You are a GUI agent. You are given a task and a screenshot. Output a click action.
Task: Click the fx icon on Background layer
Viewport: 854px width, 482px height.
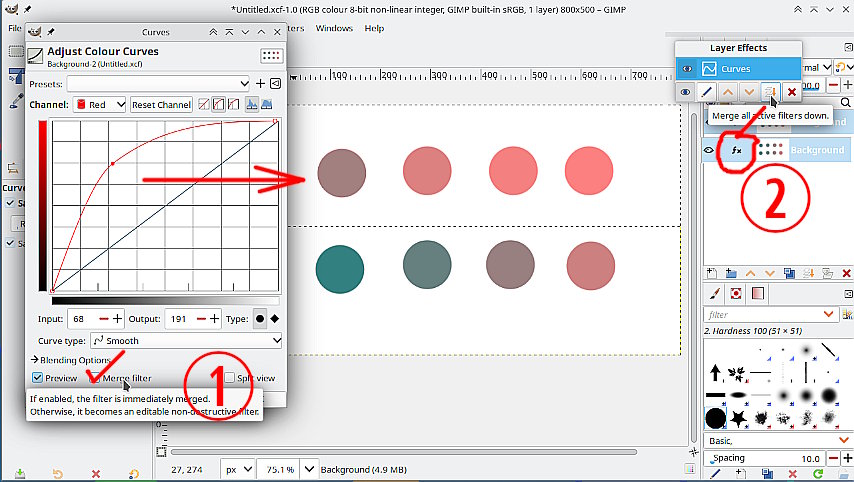click(736, 150)
